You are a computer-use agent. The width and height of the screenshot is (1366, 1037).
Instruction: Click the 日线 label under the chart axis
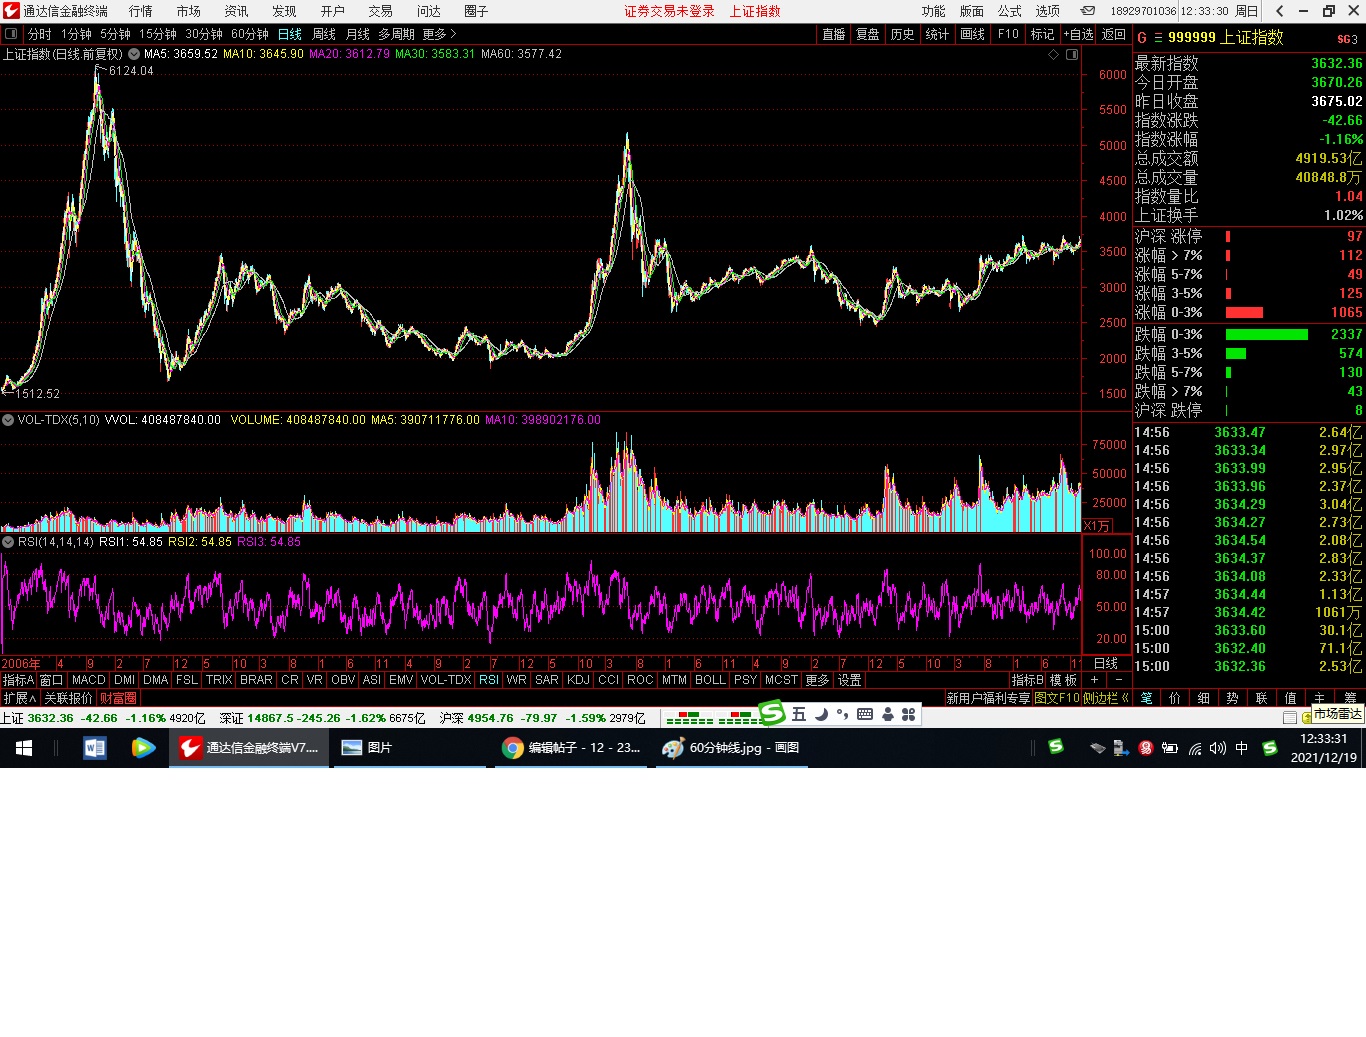click(x=1106, y=664)
